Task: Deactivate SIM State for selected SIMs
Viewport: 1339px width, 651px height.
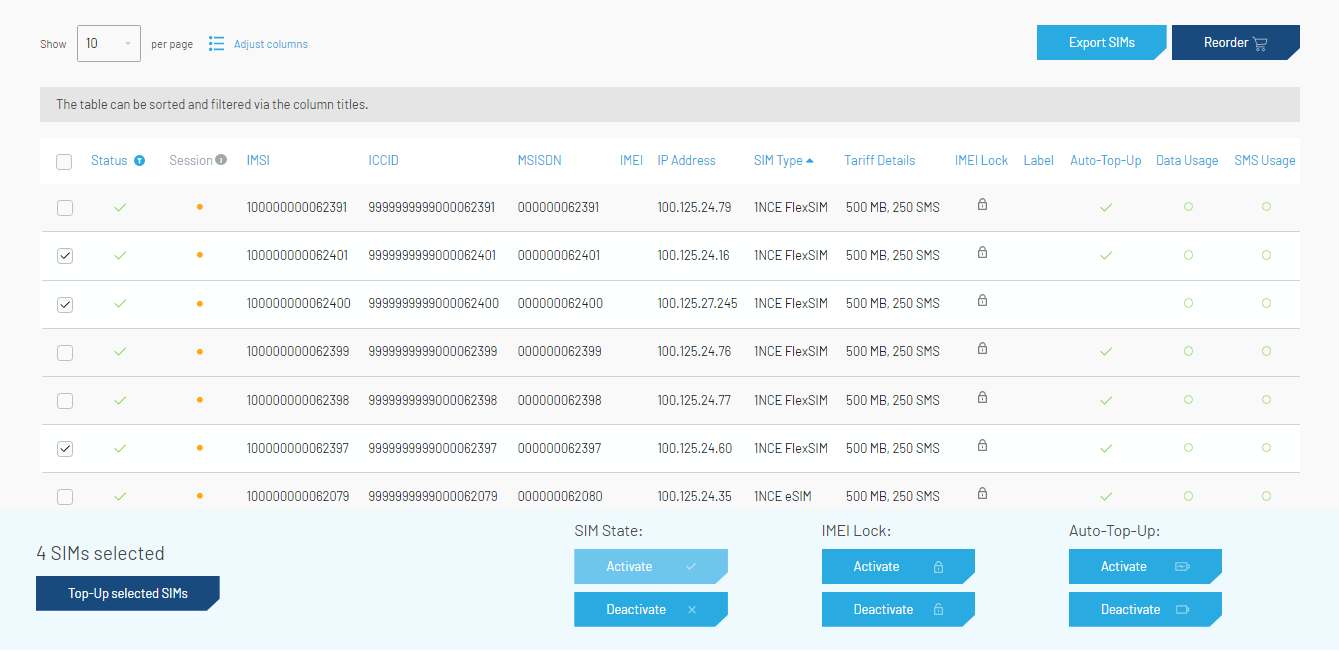Action: [650, 610]
